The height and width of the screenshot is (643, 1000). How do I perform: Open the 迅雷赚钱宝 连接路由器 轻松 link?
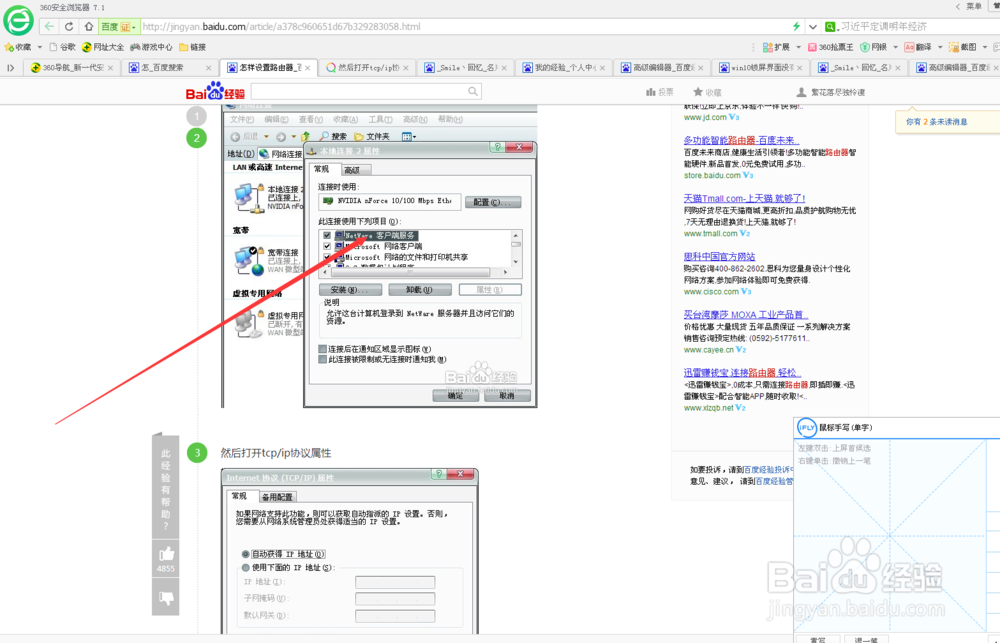[x=742, y=373]
